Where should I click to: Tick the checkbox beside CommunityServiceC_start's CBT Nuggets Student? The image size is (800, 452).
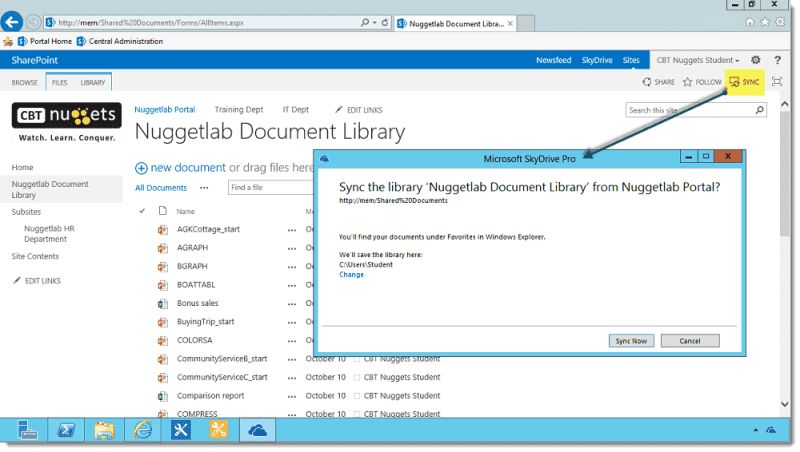click(x=357, y=378)
